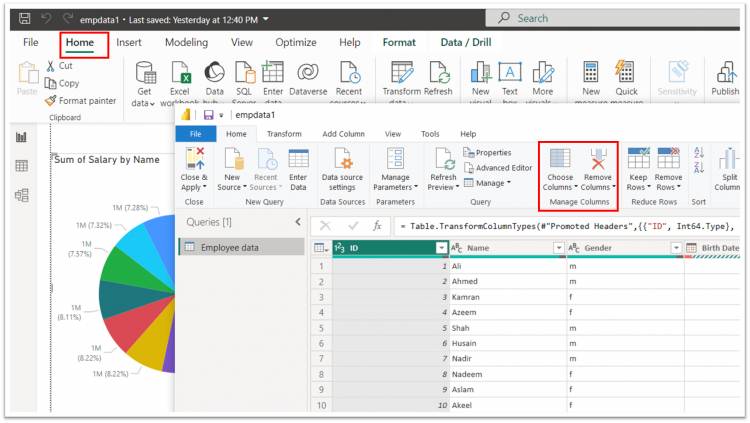Image resolution: width=750 pixels, height=423 pixels.
Task: Select the cell containing Kamran
Action: (x=508, y=297)
